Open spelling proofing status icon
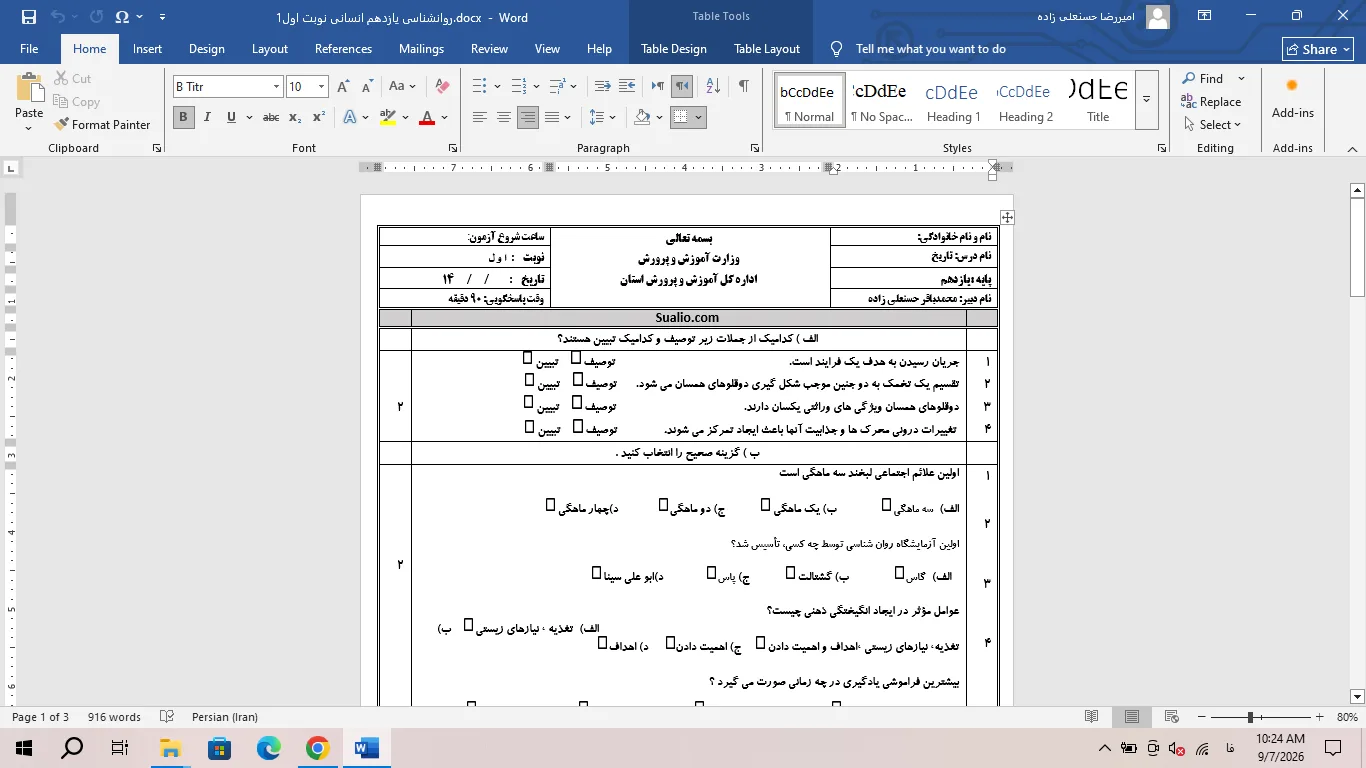The height and width of the screenshot is (768, 1366). 167,717
